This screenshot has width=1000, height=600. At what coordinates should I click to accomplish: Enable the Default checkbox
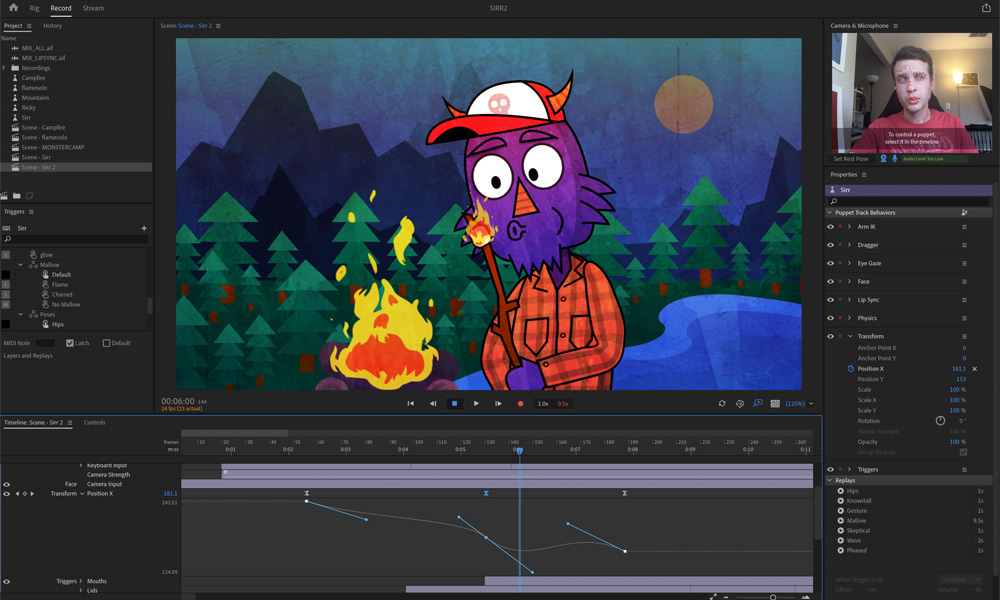[x=107, y=343]
